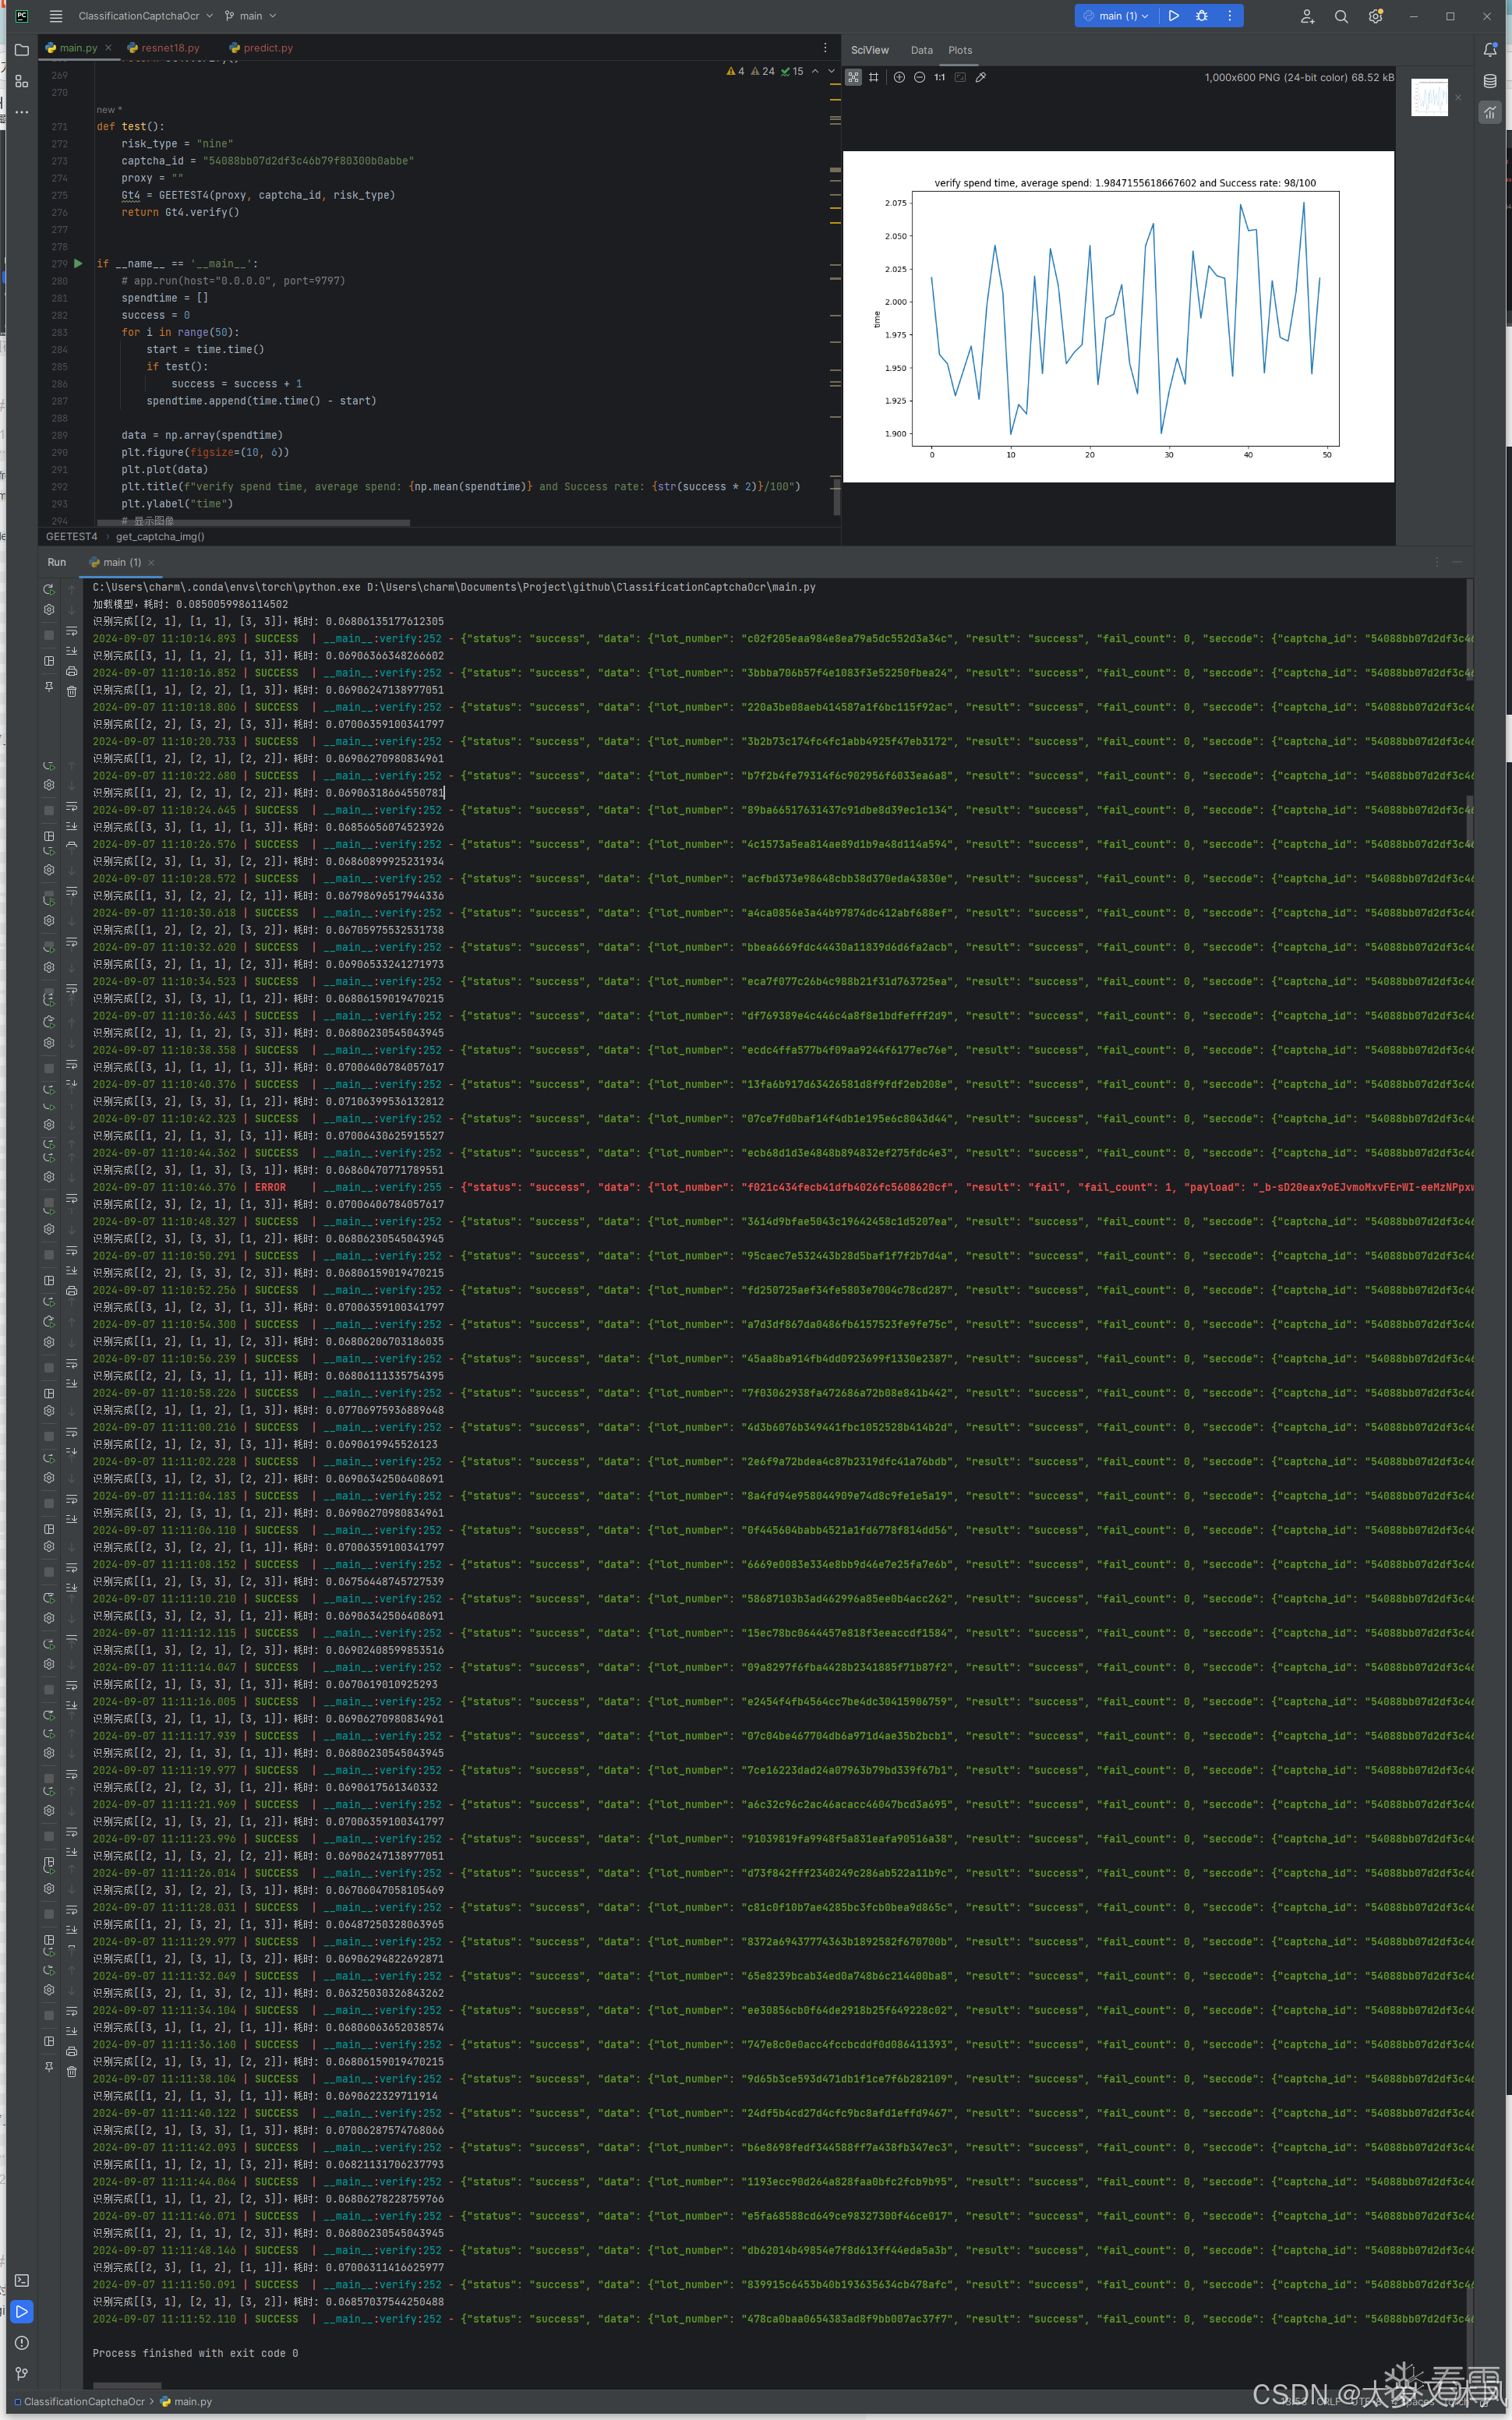Open the main git branch dropdown
This screenshot has width=1512, height=2420.
point(251,16)
